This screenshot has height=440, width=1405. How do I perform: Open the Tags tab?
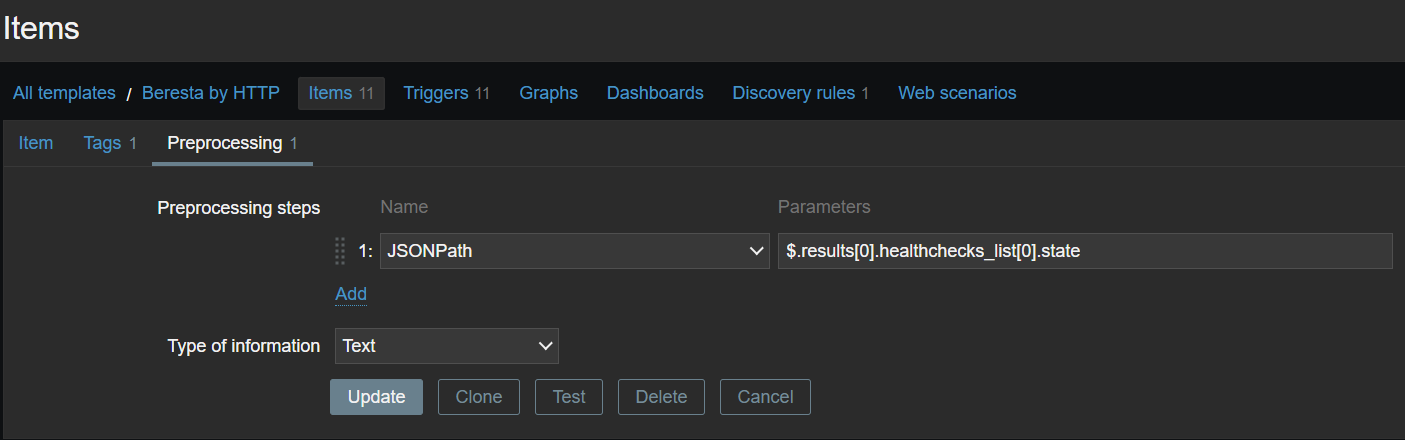coord(109,143)
